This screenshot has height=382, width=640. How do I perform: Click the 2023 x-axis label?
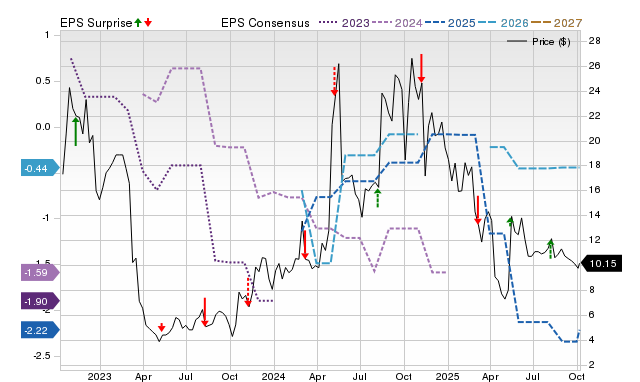pos(100,376)
